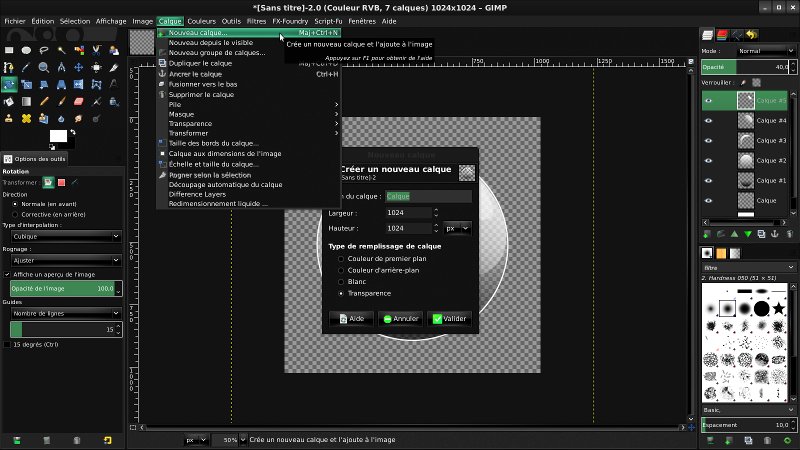Viewport: 800px width, 450px height.
Task: Swap foreground and background colors arrow
Action: 73,132
